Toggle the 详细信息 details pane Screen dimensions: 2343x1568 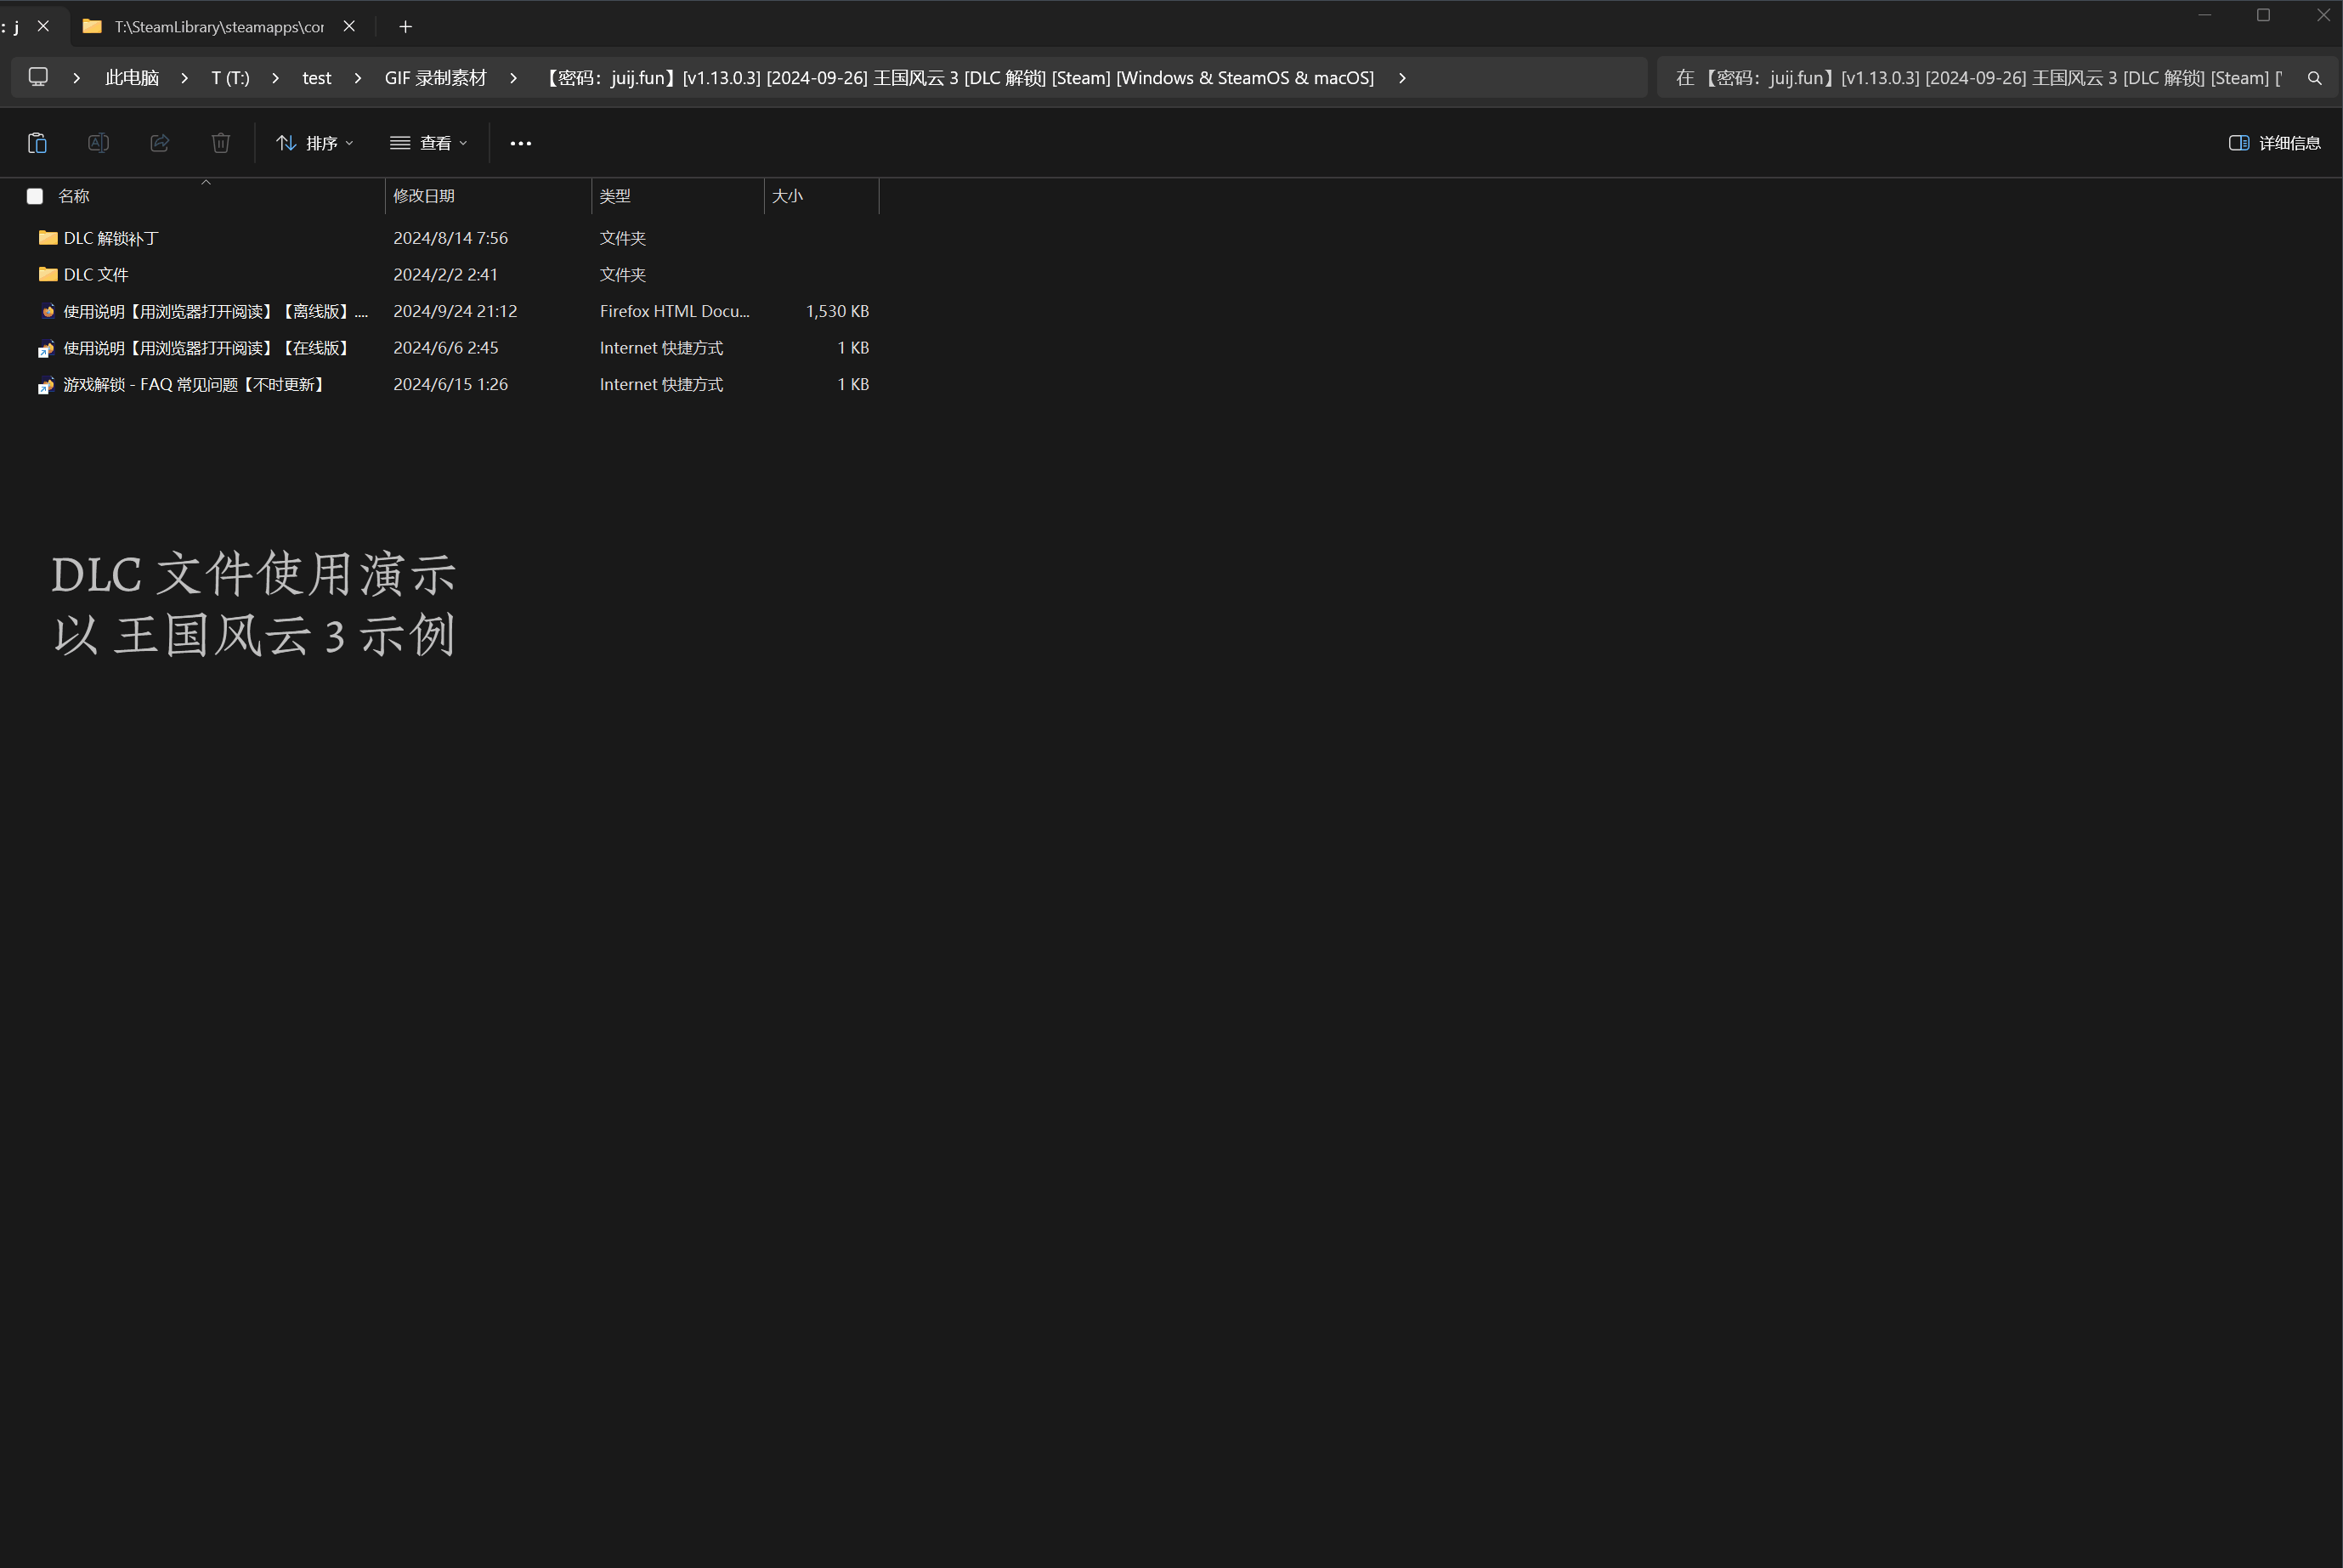coord(2274,143)
